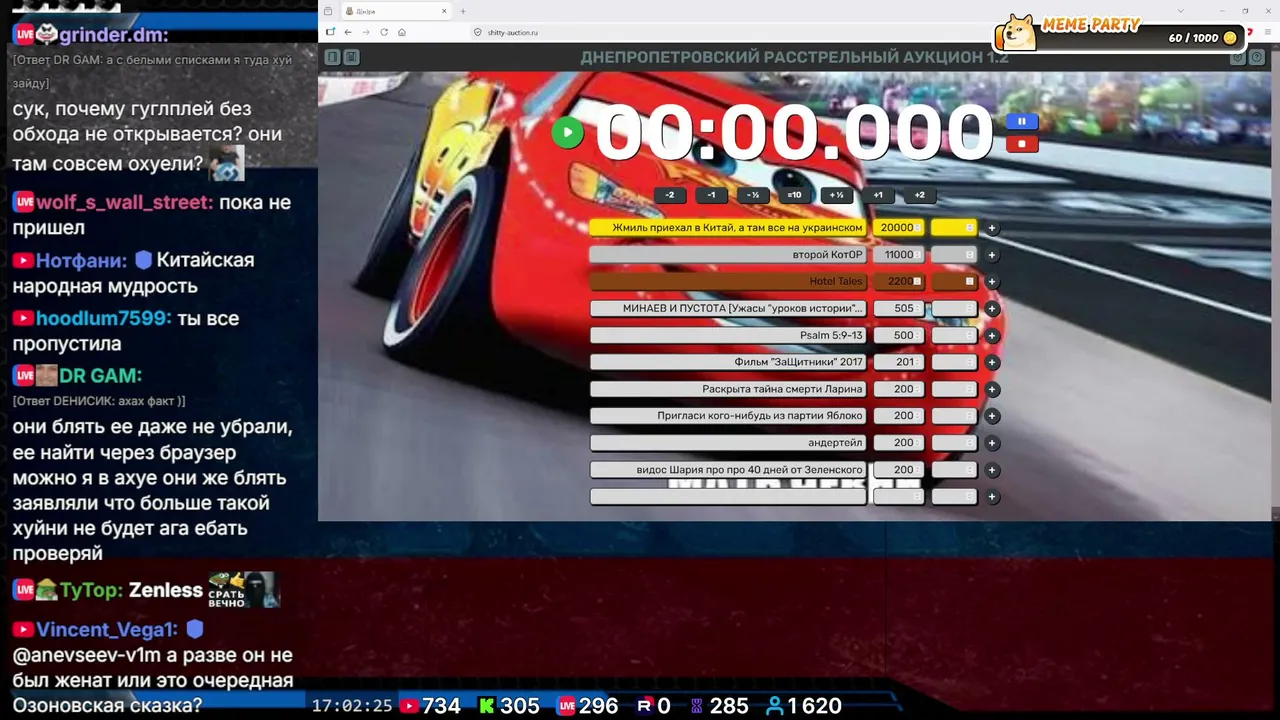Go back using the browser back arrow
Image resolution: width=1280 pixels, height=720 pixels.
(347, 32)
